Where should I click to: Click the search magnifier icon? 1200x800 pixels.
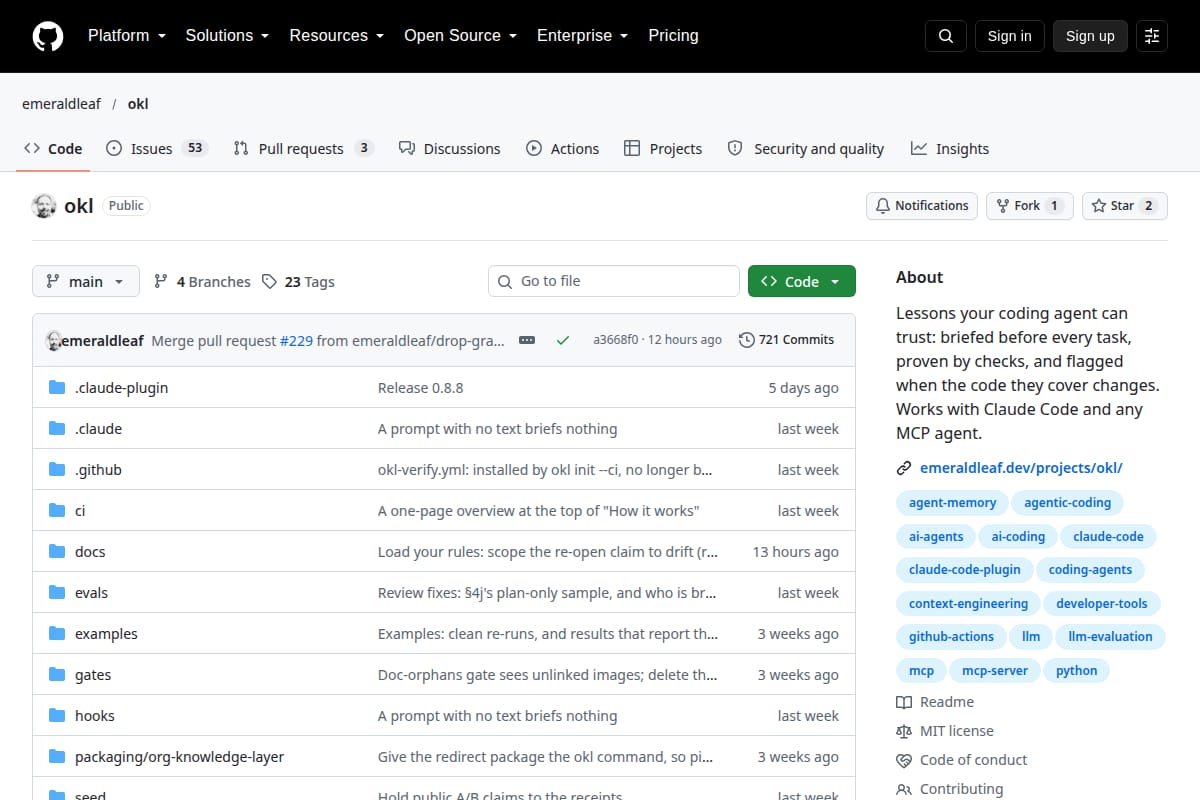point(946,36)
